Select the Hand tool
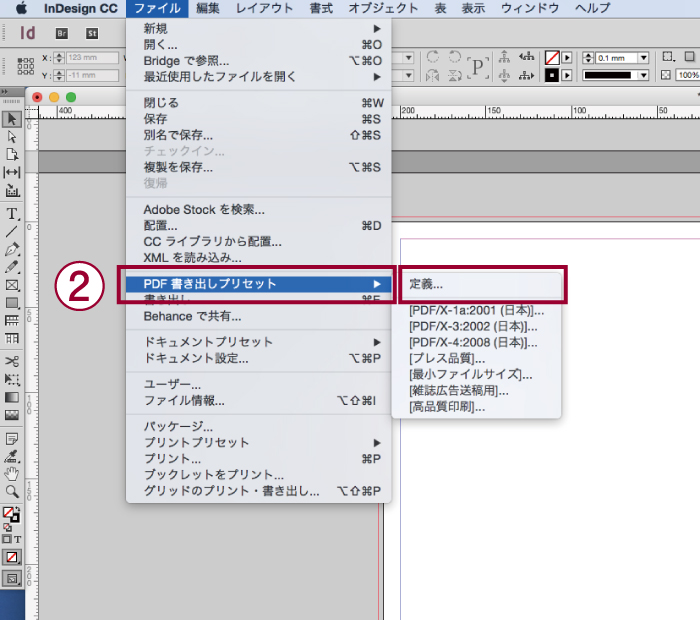Screen dimensions: 700x620 [x=12, y=474]
